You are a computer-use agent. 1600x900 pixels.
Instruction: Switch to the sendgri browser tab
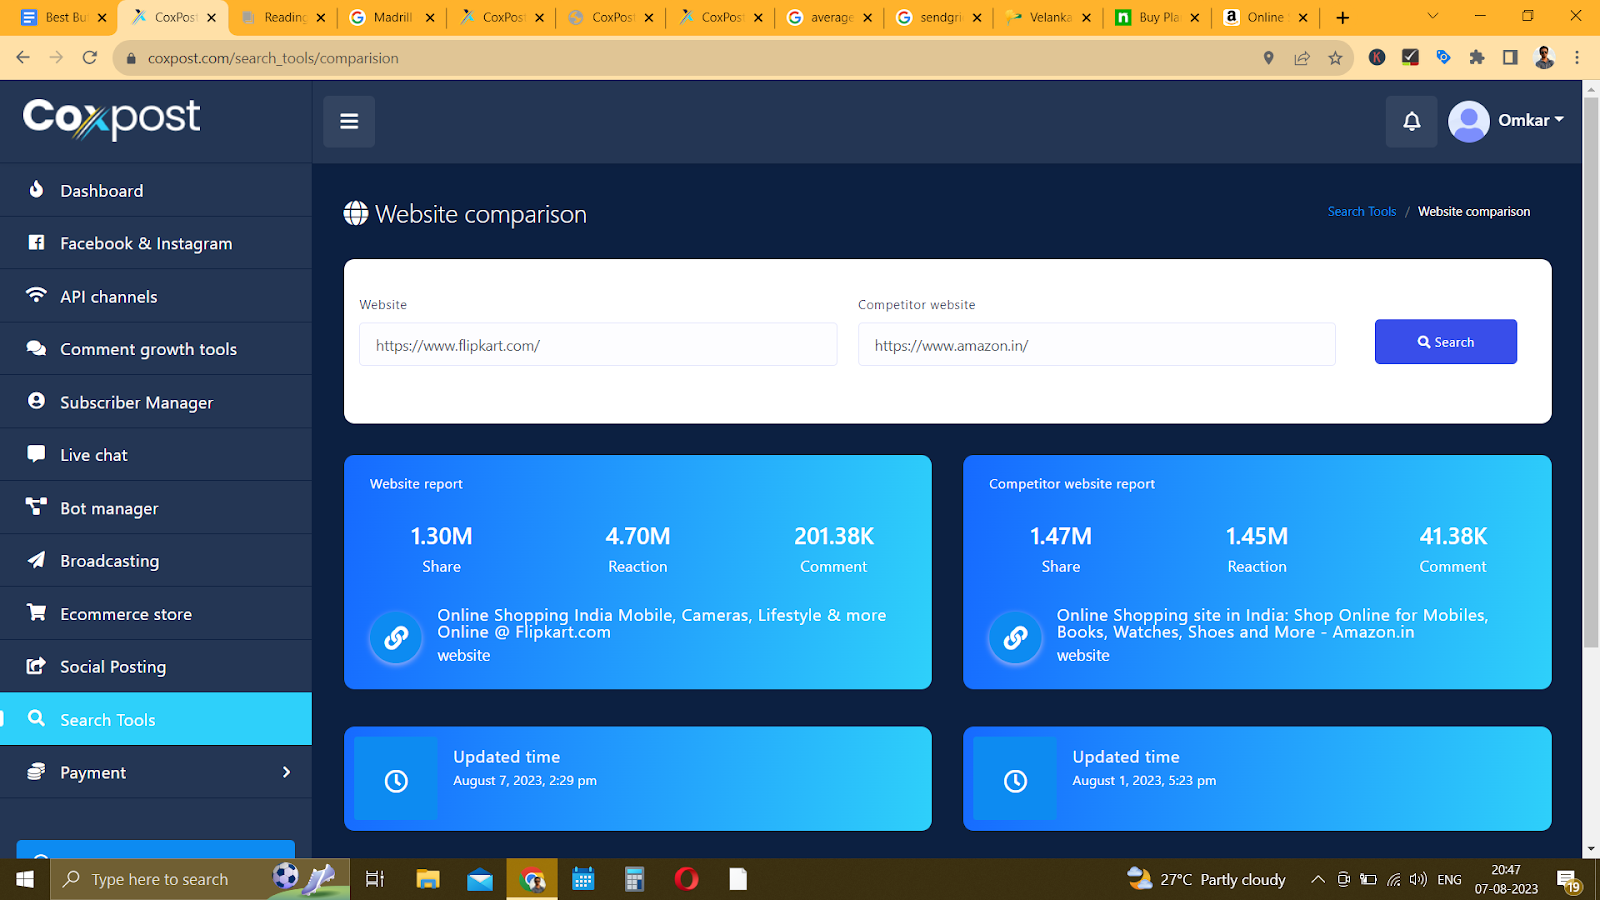[x=940, y=17]
